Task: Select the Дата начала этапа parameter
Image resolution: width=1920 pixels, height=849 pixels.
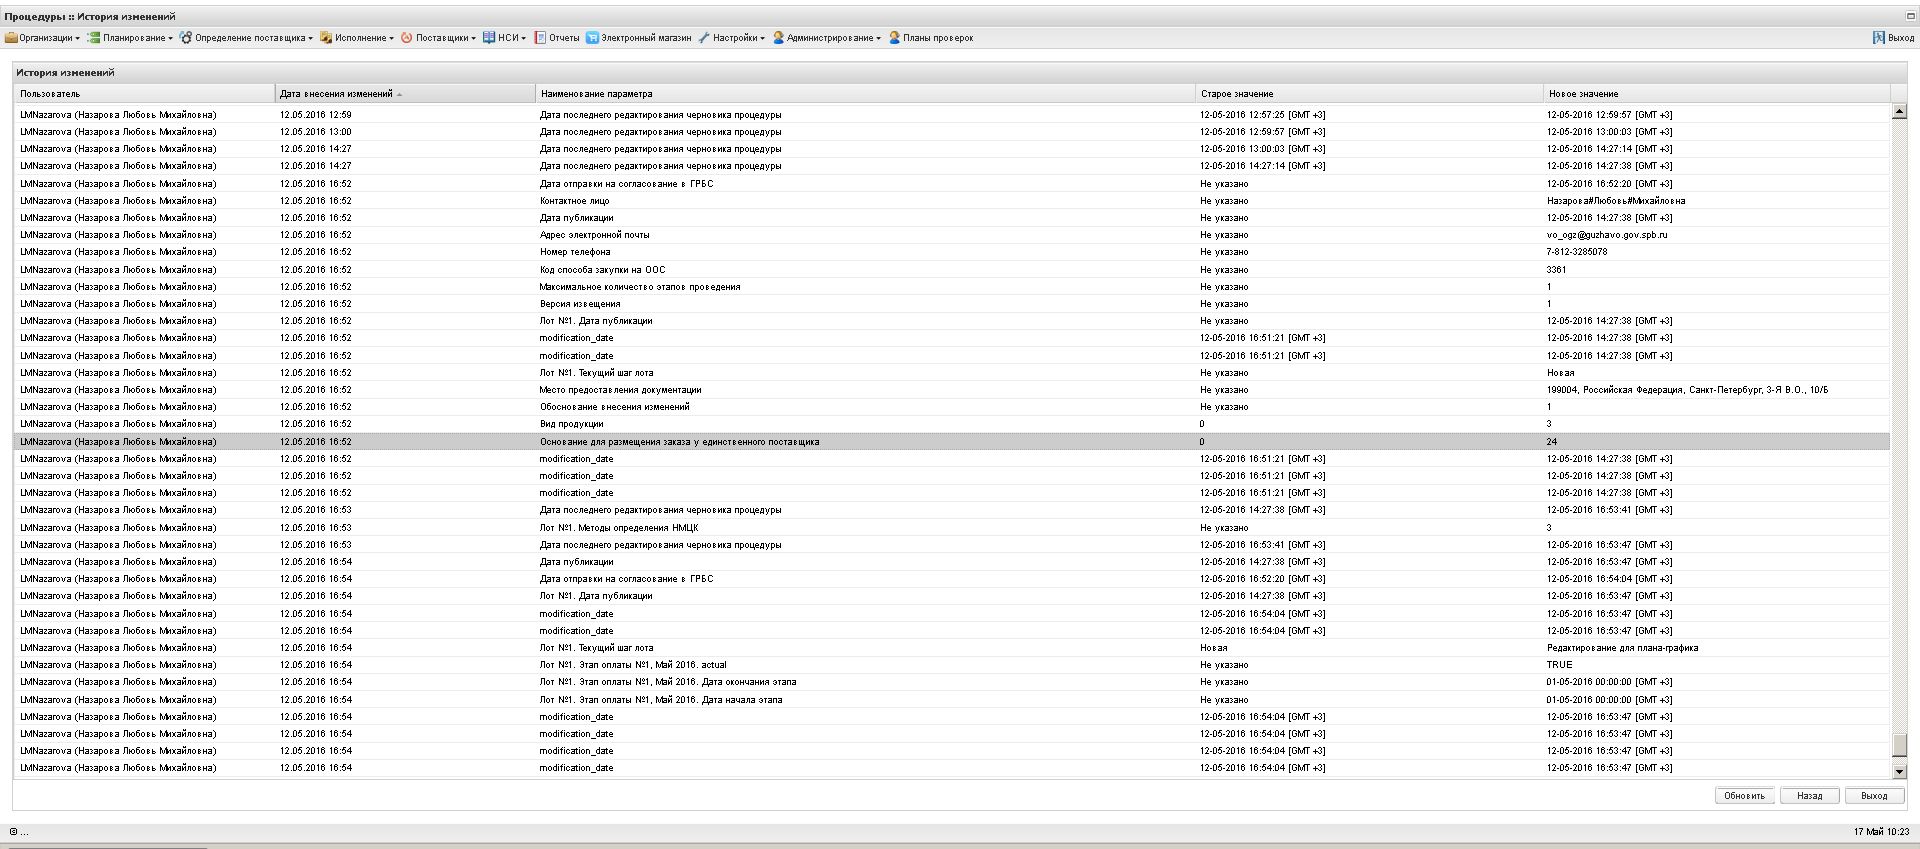Action: (661, 699)
